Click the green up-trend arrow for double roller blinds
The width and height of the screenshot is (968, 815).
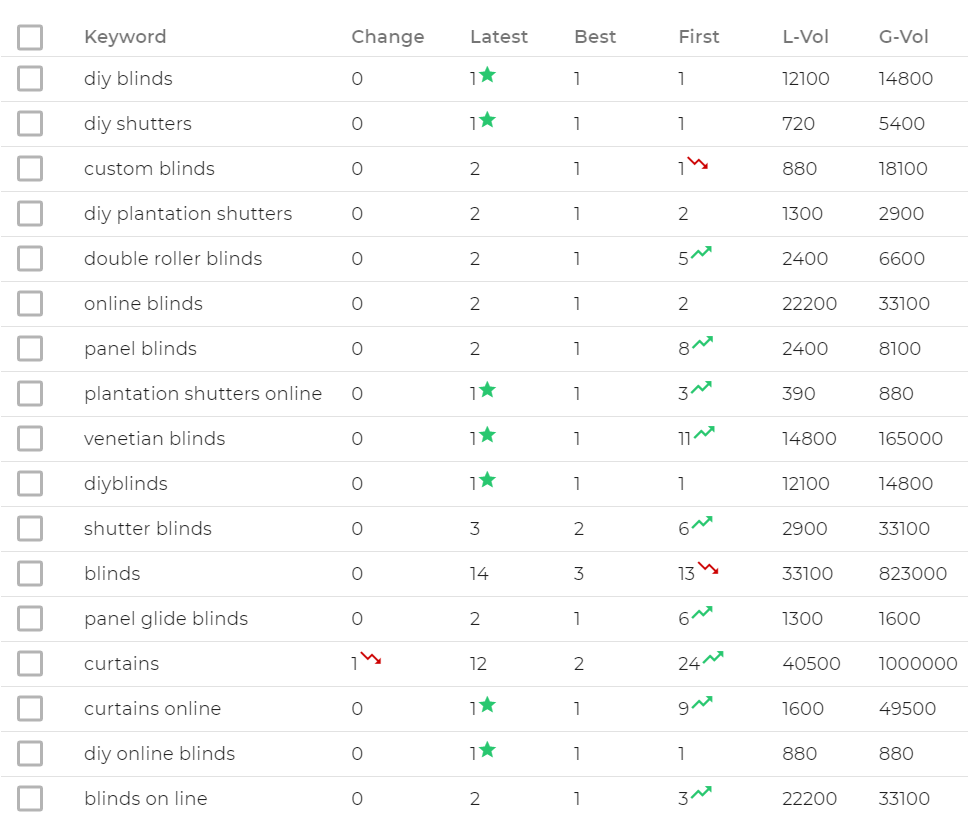[701, 253]
